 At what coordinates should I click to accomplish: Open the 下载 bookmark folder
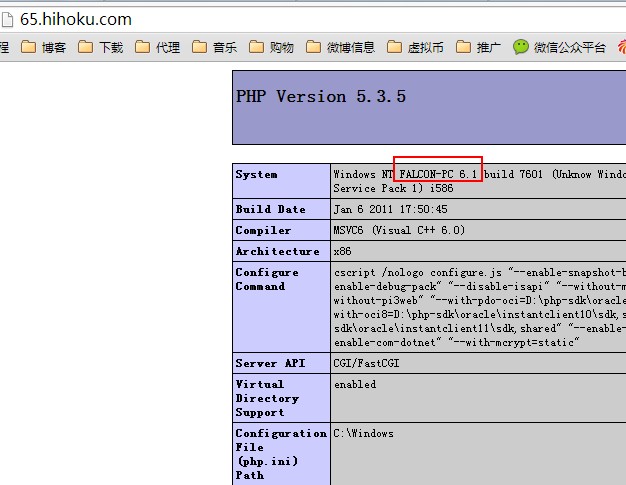(x=101, y=47)
